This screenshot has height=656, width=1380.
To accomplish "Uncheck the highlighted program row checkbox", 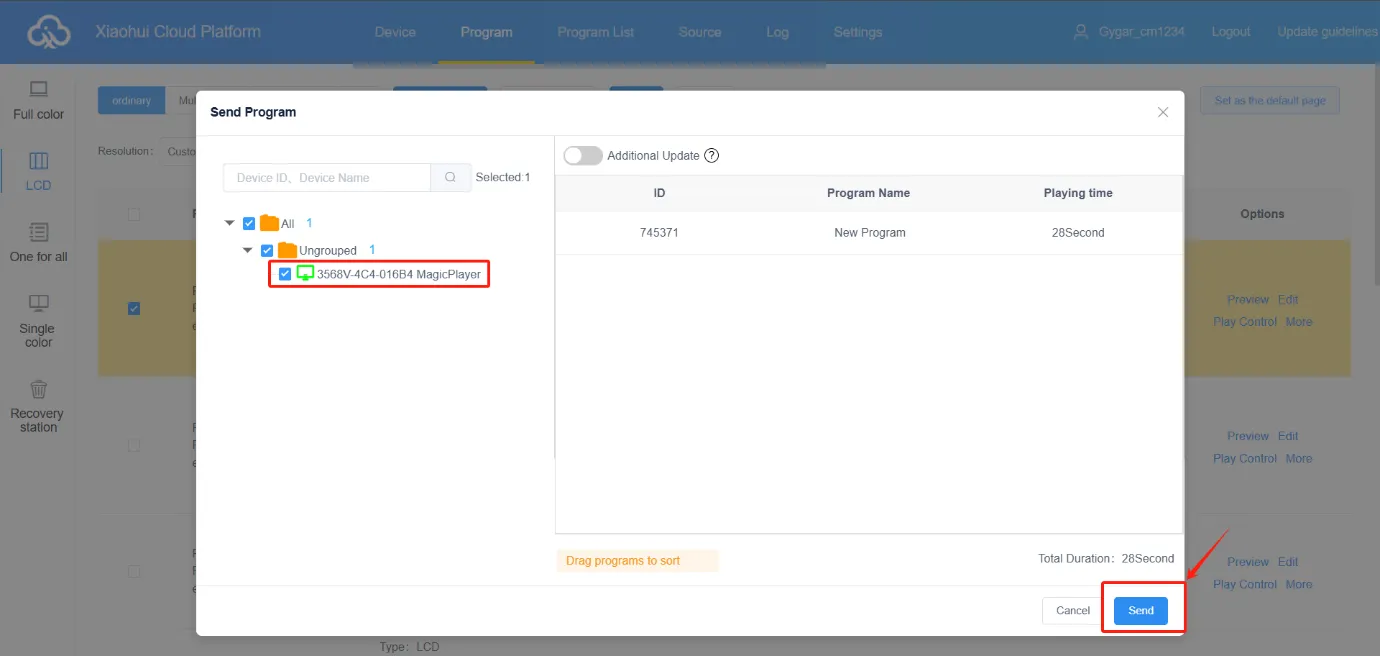I will pos(134,308).
